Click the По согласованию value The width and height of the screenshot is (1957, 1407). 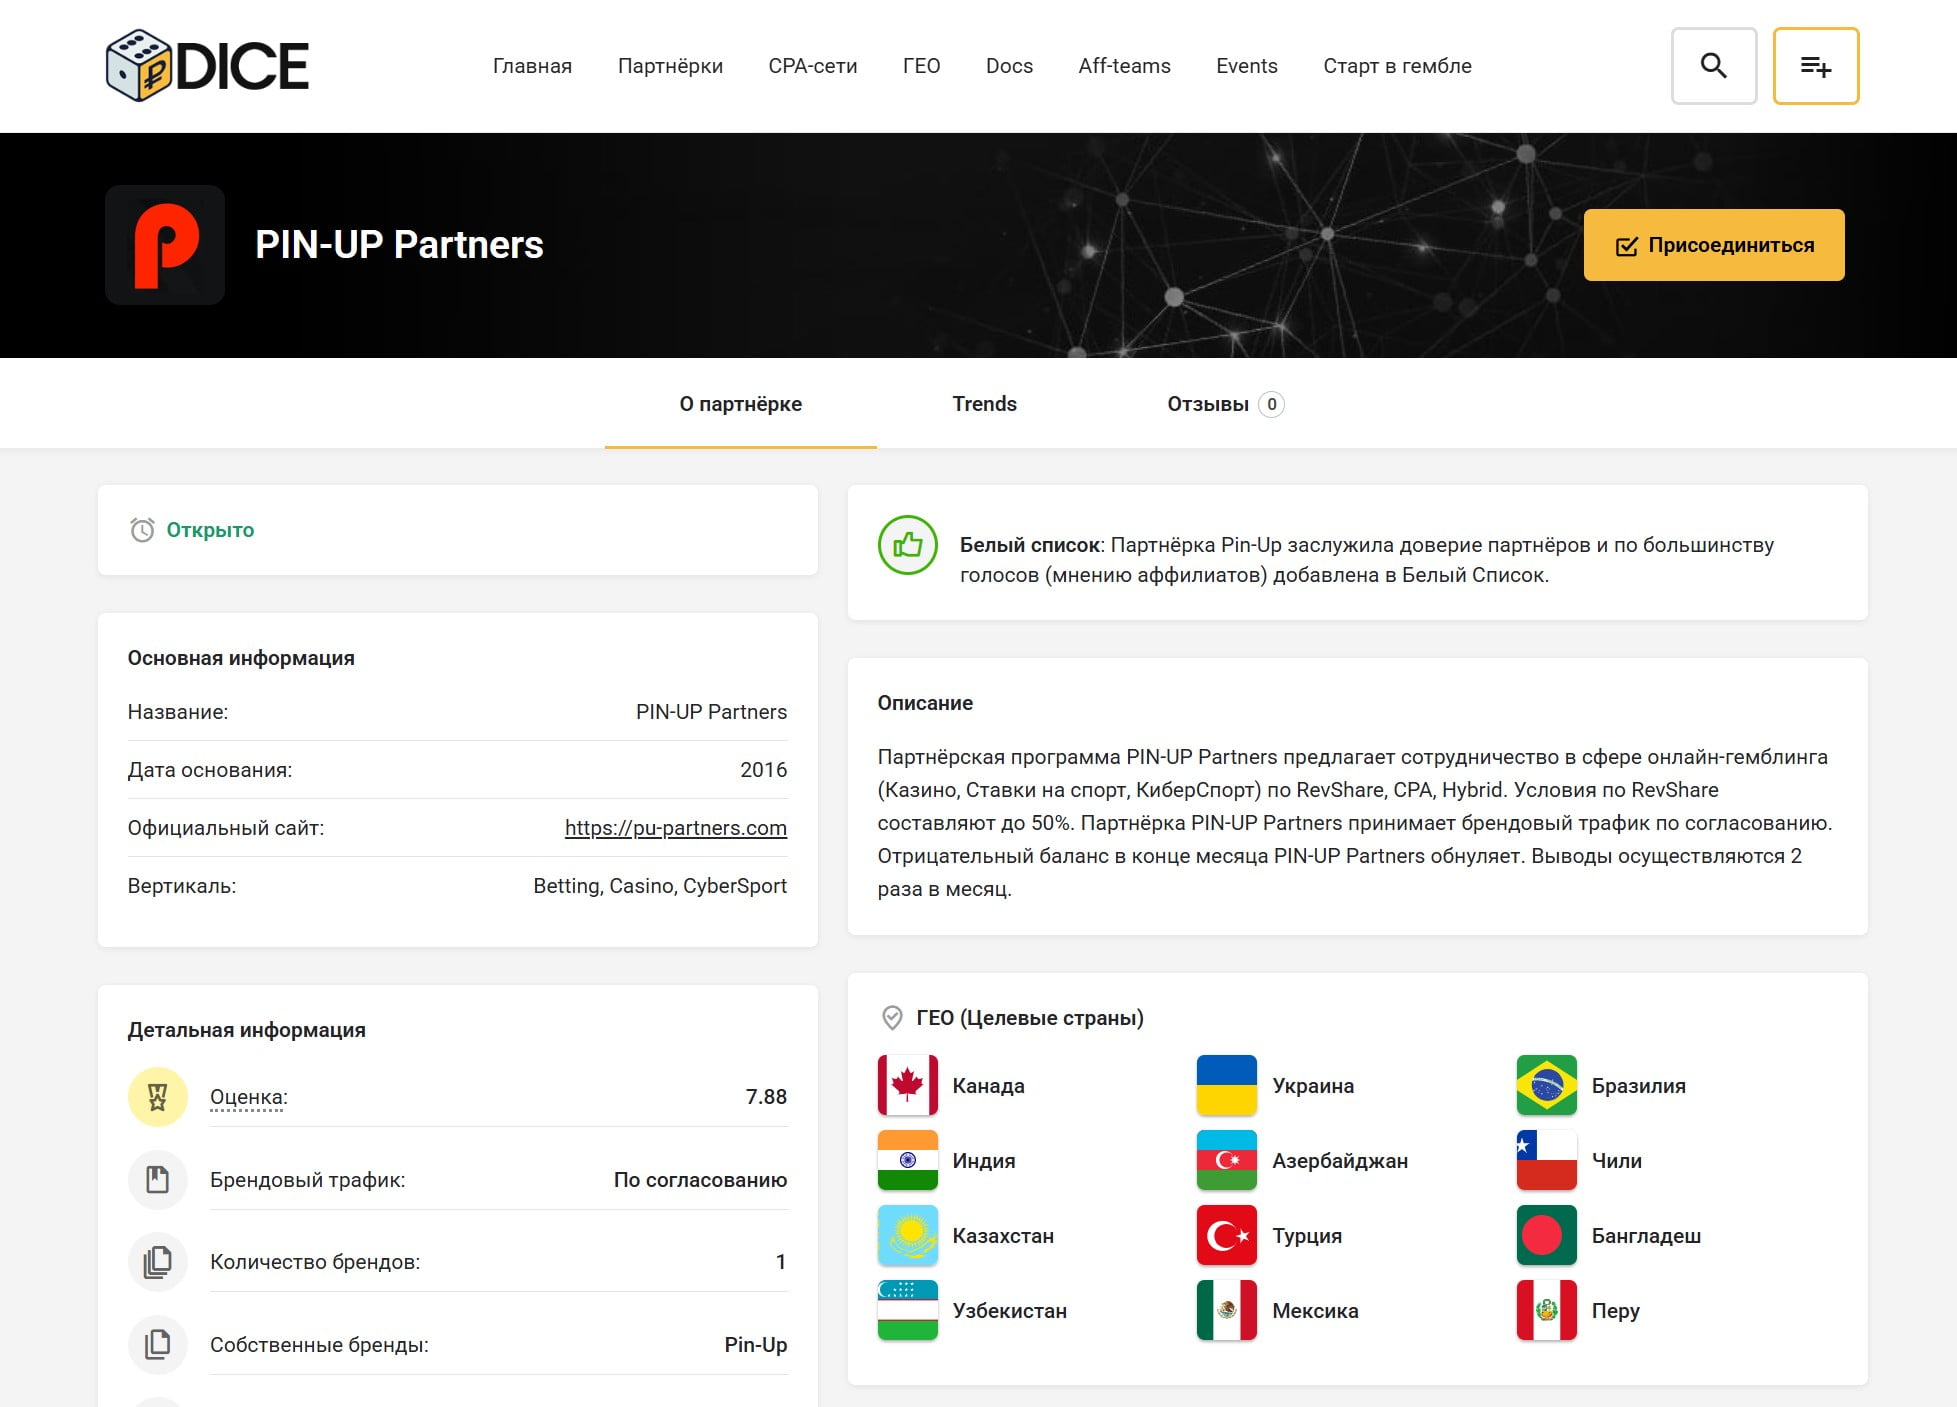pos(701,1180)
